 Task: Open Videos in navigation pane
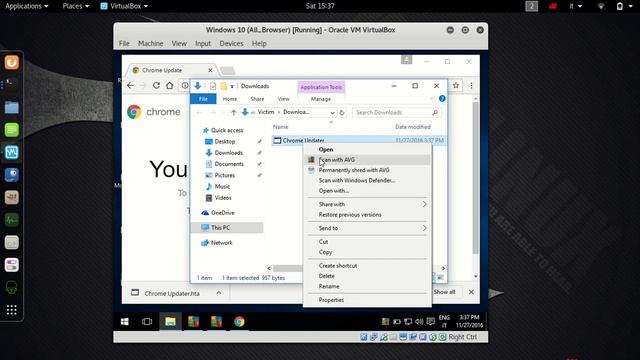(x=223, y=198)
